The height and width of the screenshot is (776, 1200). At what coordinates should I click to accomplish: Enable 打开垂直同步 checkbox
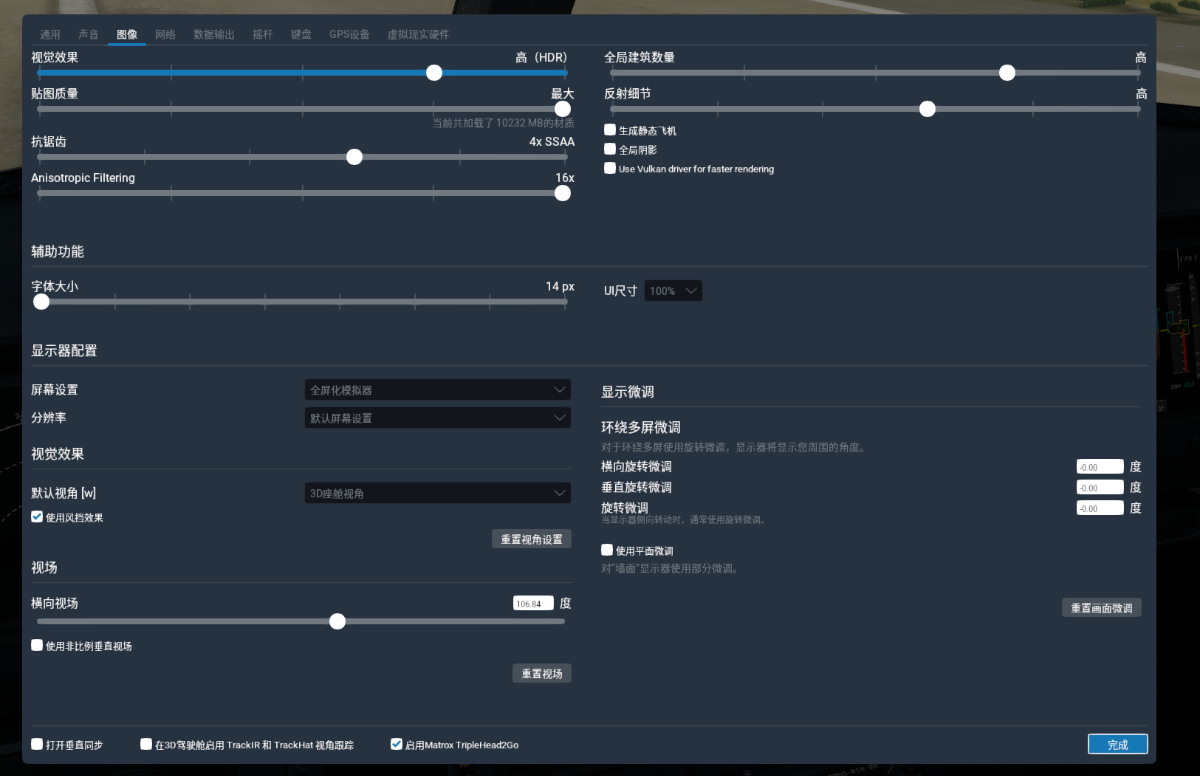tap(37, 744)
